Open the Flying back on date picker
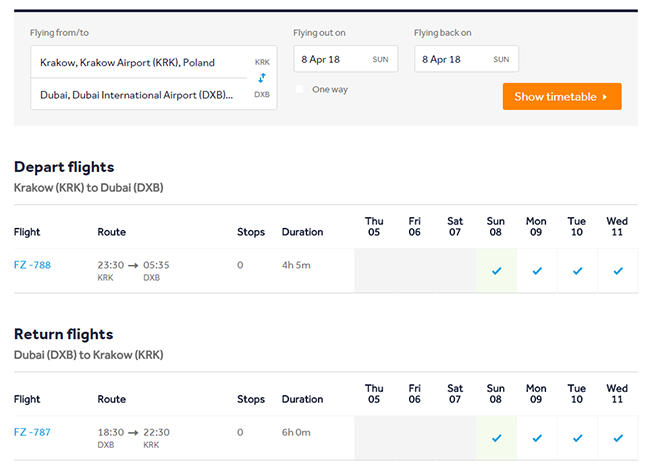The width and height of the screenshot is (650, 470). coord(466,59)
